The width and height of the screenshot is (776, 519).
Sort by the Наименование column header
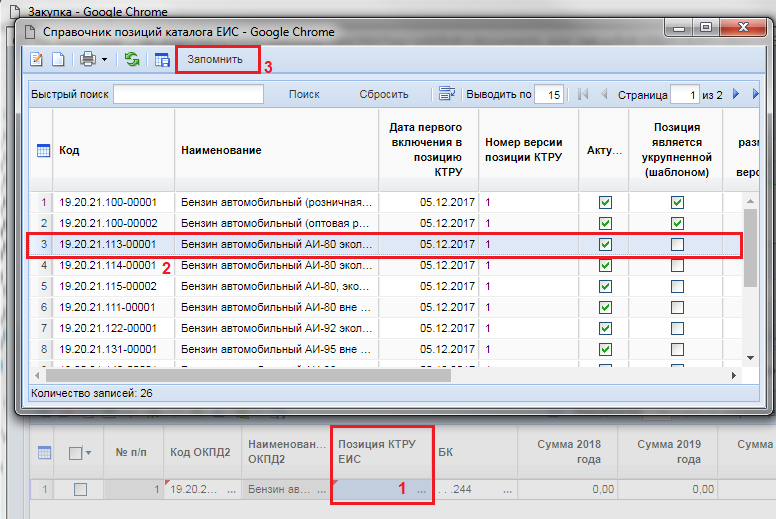coord(221,150)
